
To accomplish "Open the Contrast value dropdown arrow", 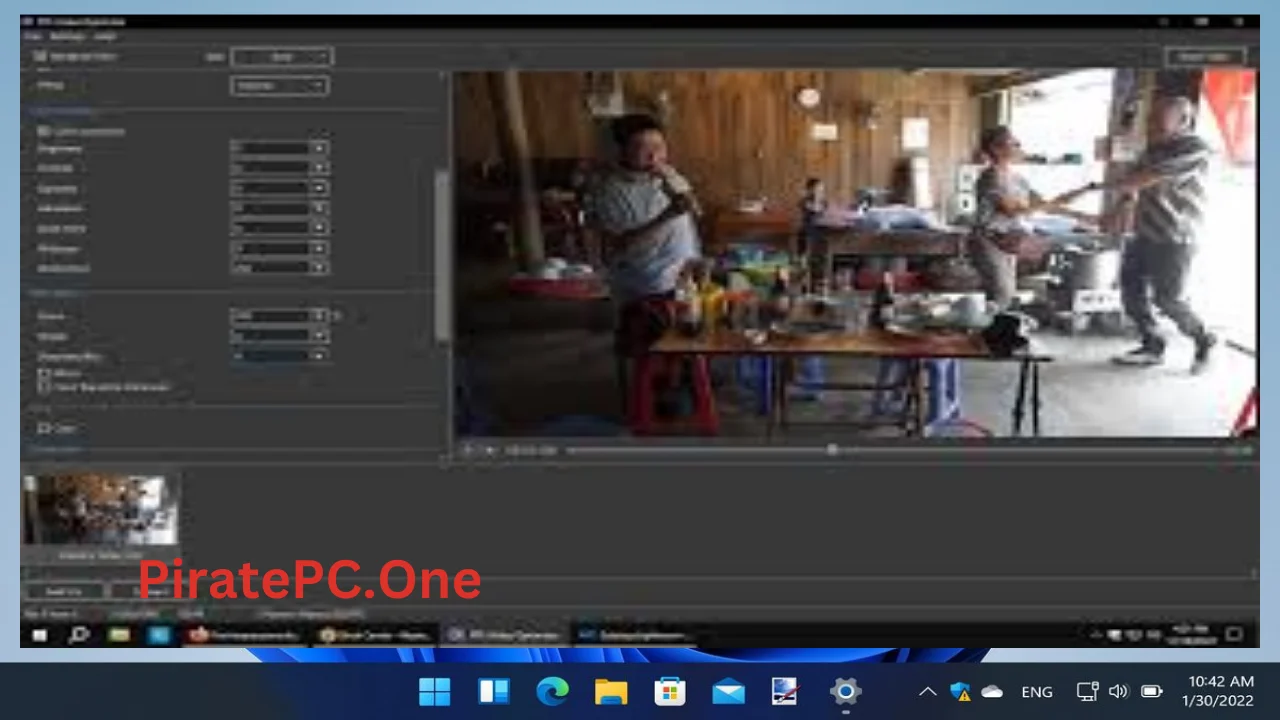I will 319,168.
